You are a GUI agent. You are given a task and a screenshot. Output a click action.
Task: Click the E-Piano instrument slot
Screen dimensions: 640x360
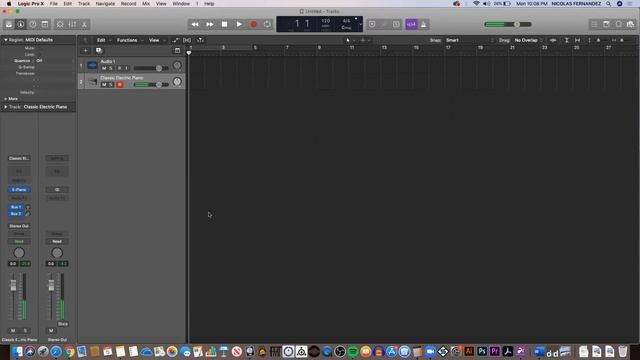(x=19, y=190)
